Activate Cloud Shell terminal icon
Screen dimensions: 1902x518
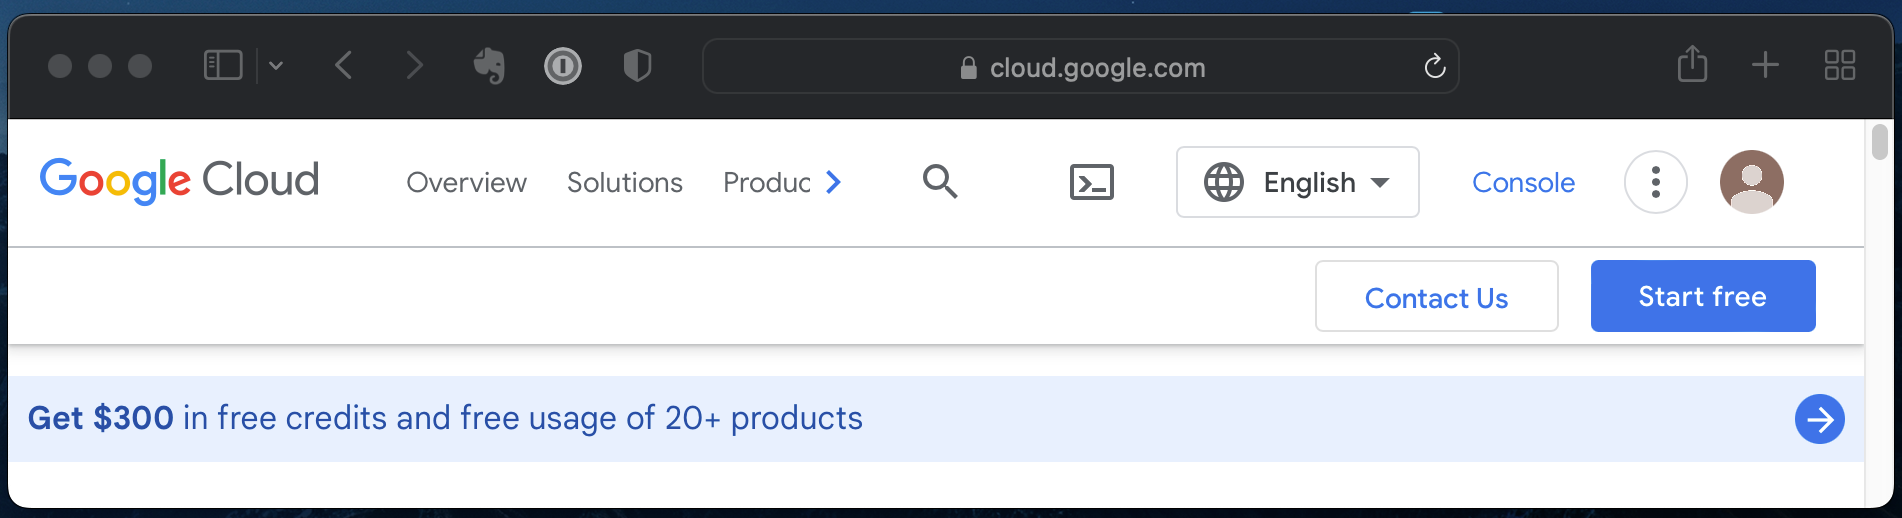coord(1091,182)
